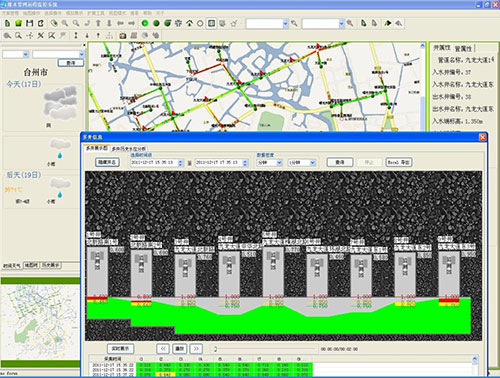Click the data table scrollbar up arrow
This screenshot has width=500, height=378.
[x=475, y=359]
